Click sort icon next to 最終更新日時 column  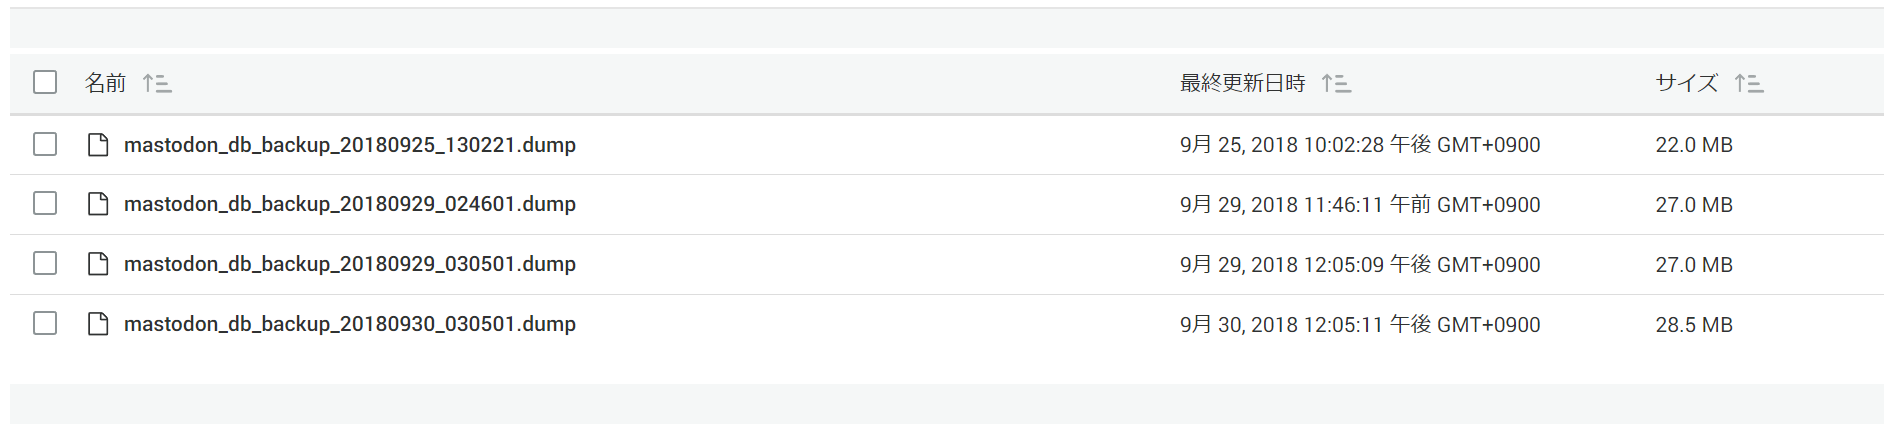click(x=1336, y=83)
